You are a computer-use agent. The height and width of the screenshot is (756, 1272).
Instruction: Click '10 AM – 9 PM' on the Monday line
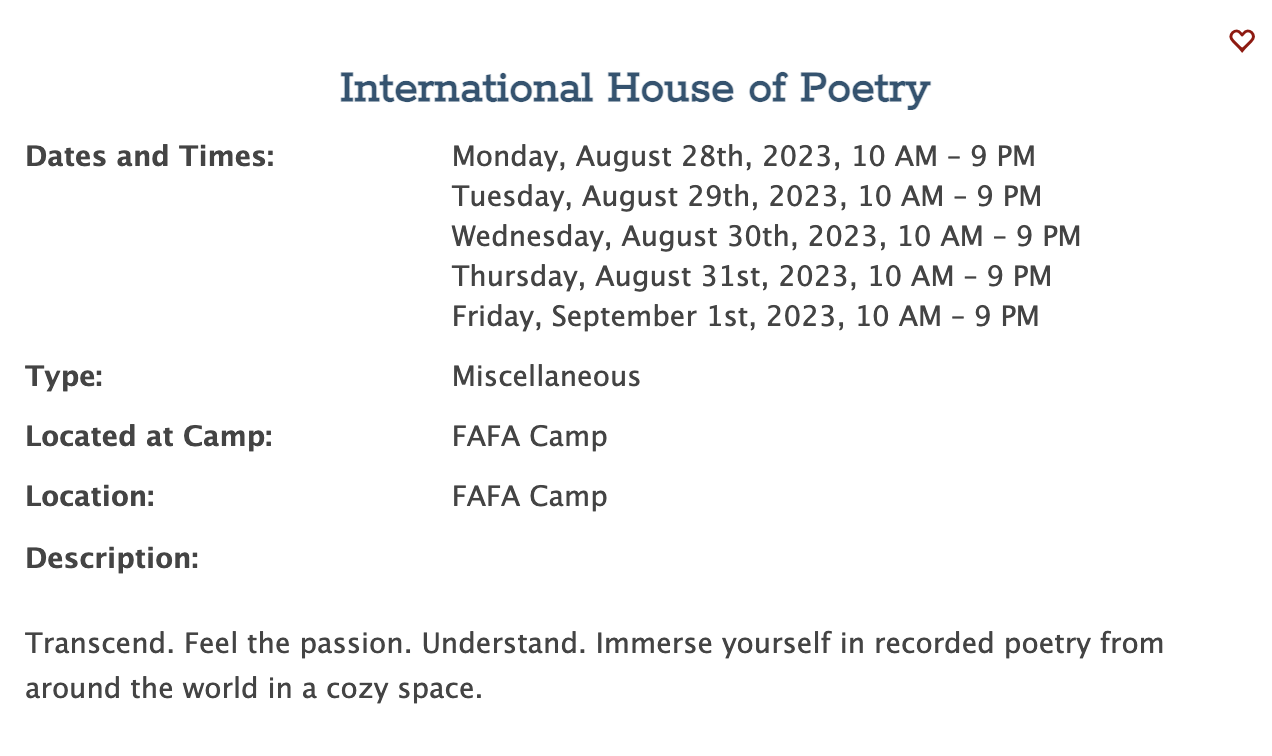coord(946,157)
